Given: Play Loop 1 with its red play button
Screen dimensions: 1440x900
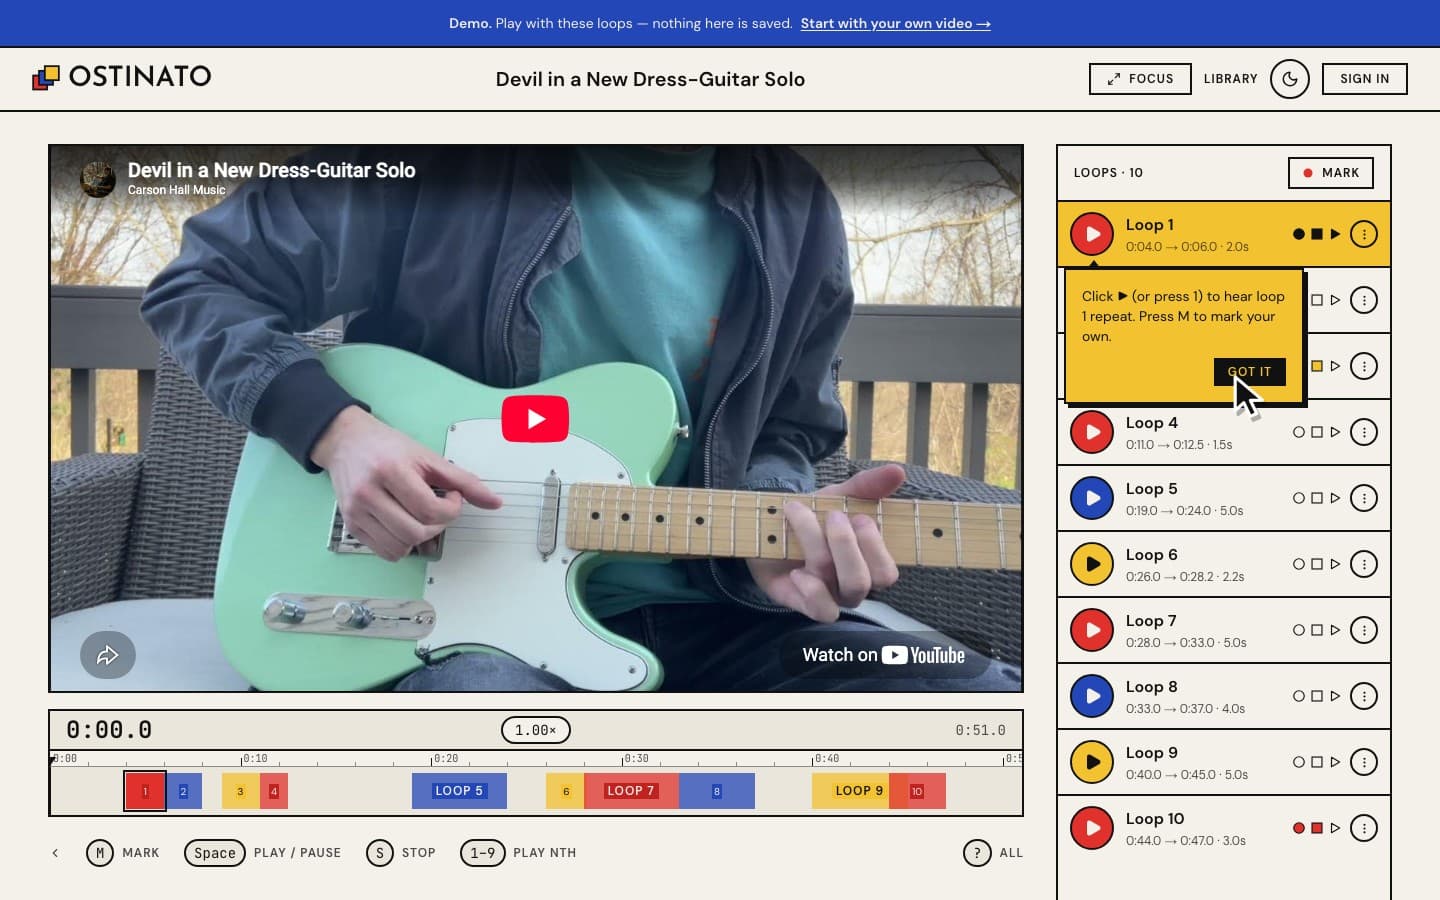Looking at the screenshot, I should 1092,234.
